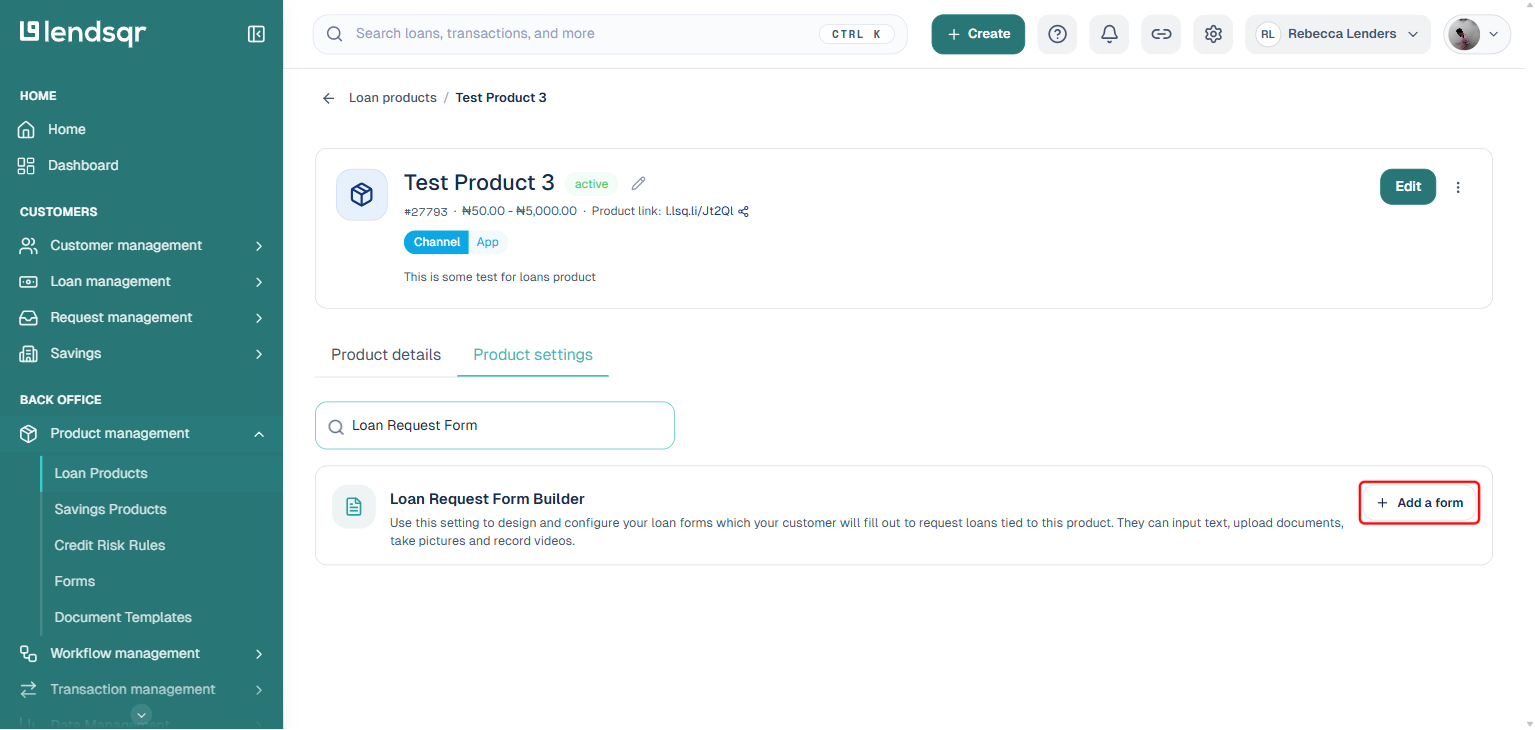Click the link chain icon in header
The width and height of the screenshot is (1535, 730).
1161,34
